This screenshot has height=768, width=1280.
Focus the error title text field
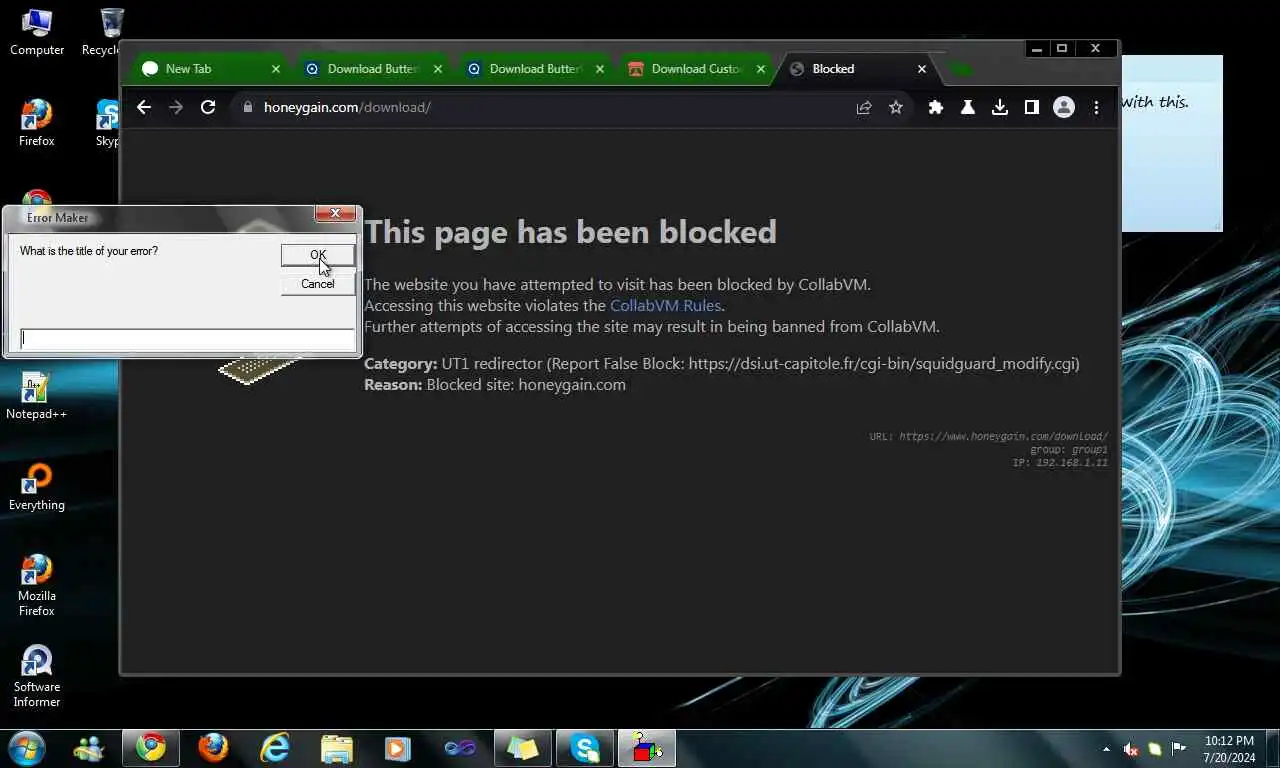[x=188, y=339]
